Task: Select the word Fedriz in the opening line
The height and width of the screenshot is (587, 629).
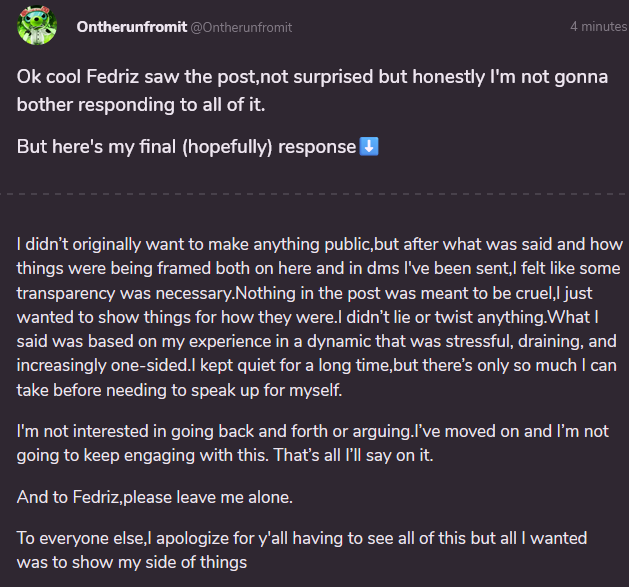Action: click(112, 77)
